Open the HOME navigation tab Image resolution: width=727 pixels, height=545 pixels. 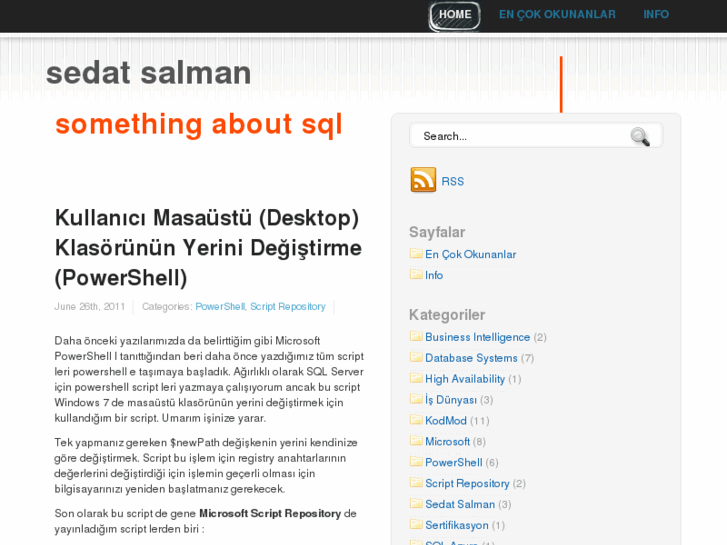454,15
